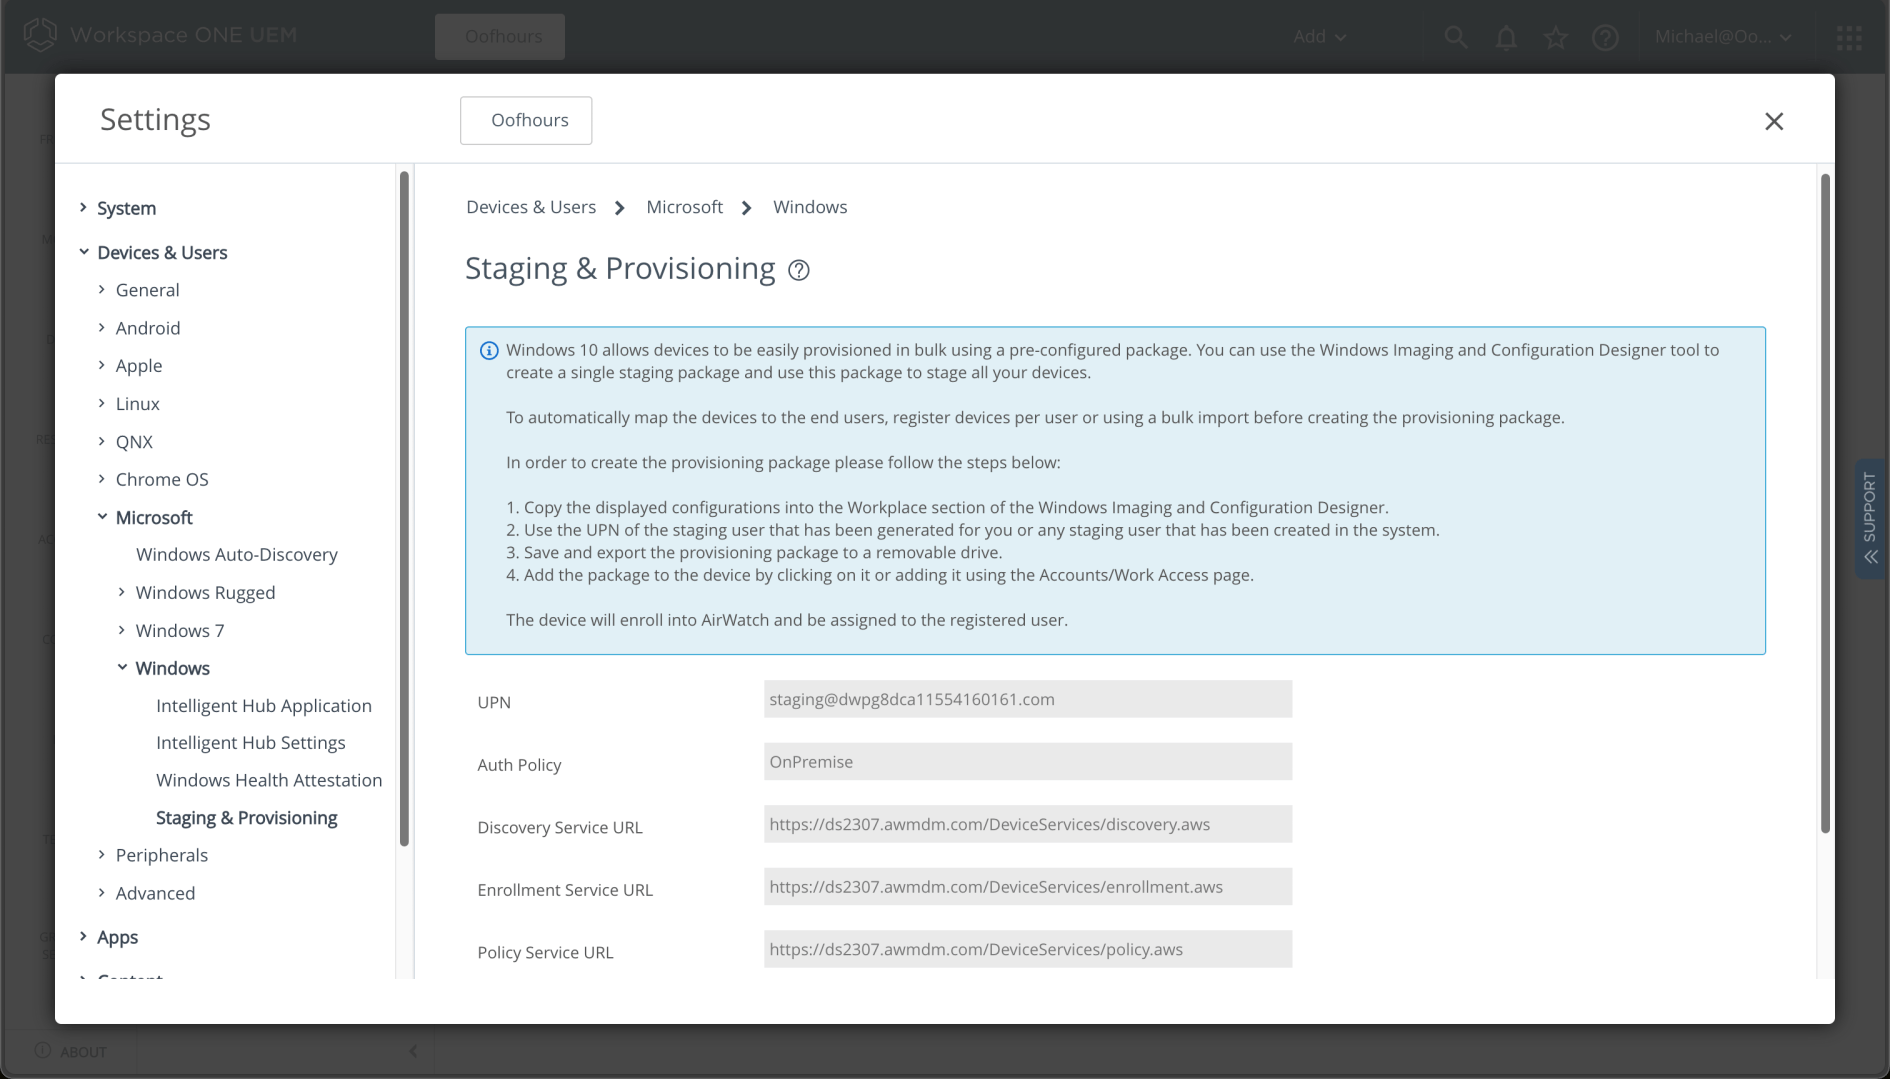Viewport: 1890px width, 1079px height.
Task: Expand the Android settings node
Action: coord(102,328)
